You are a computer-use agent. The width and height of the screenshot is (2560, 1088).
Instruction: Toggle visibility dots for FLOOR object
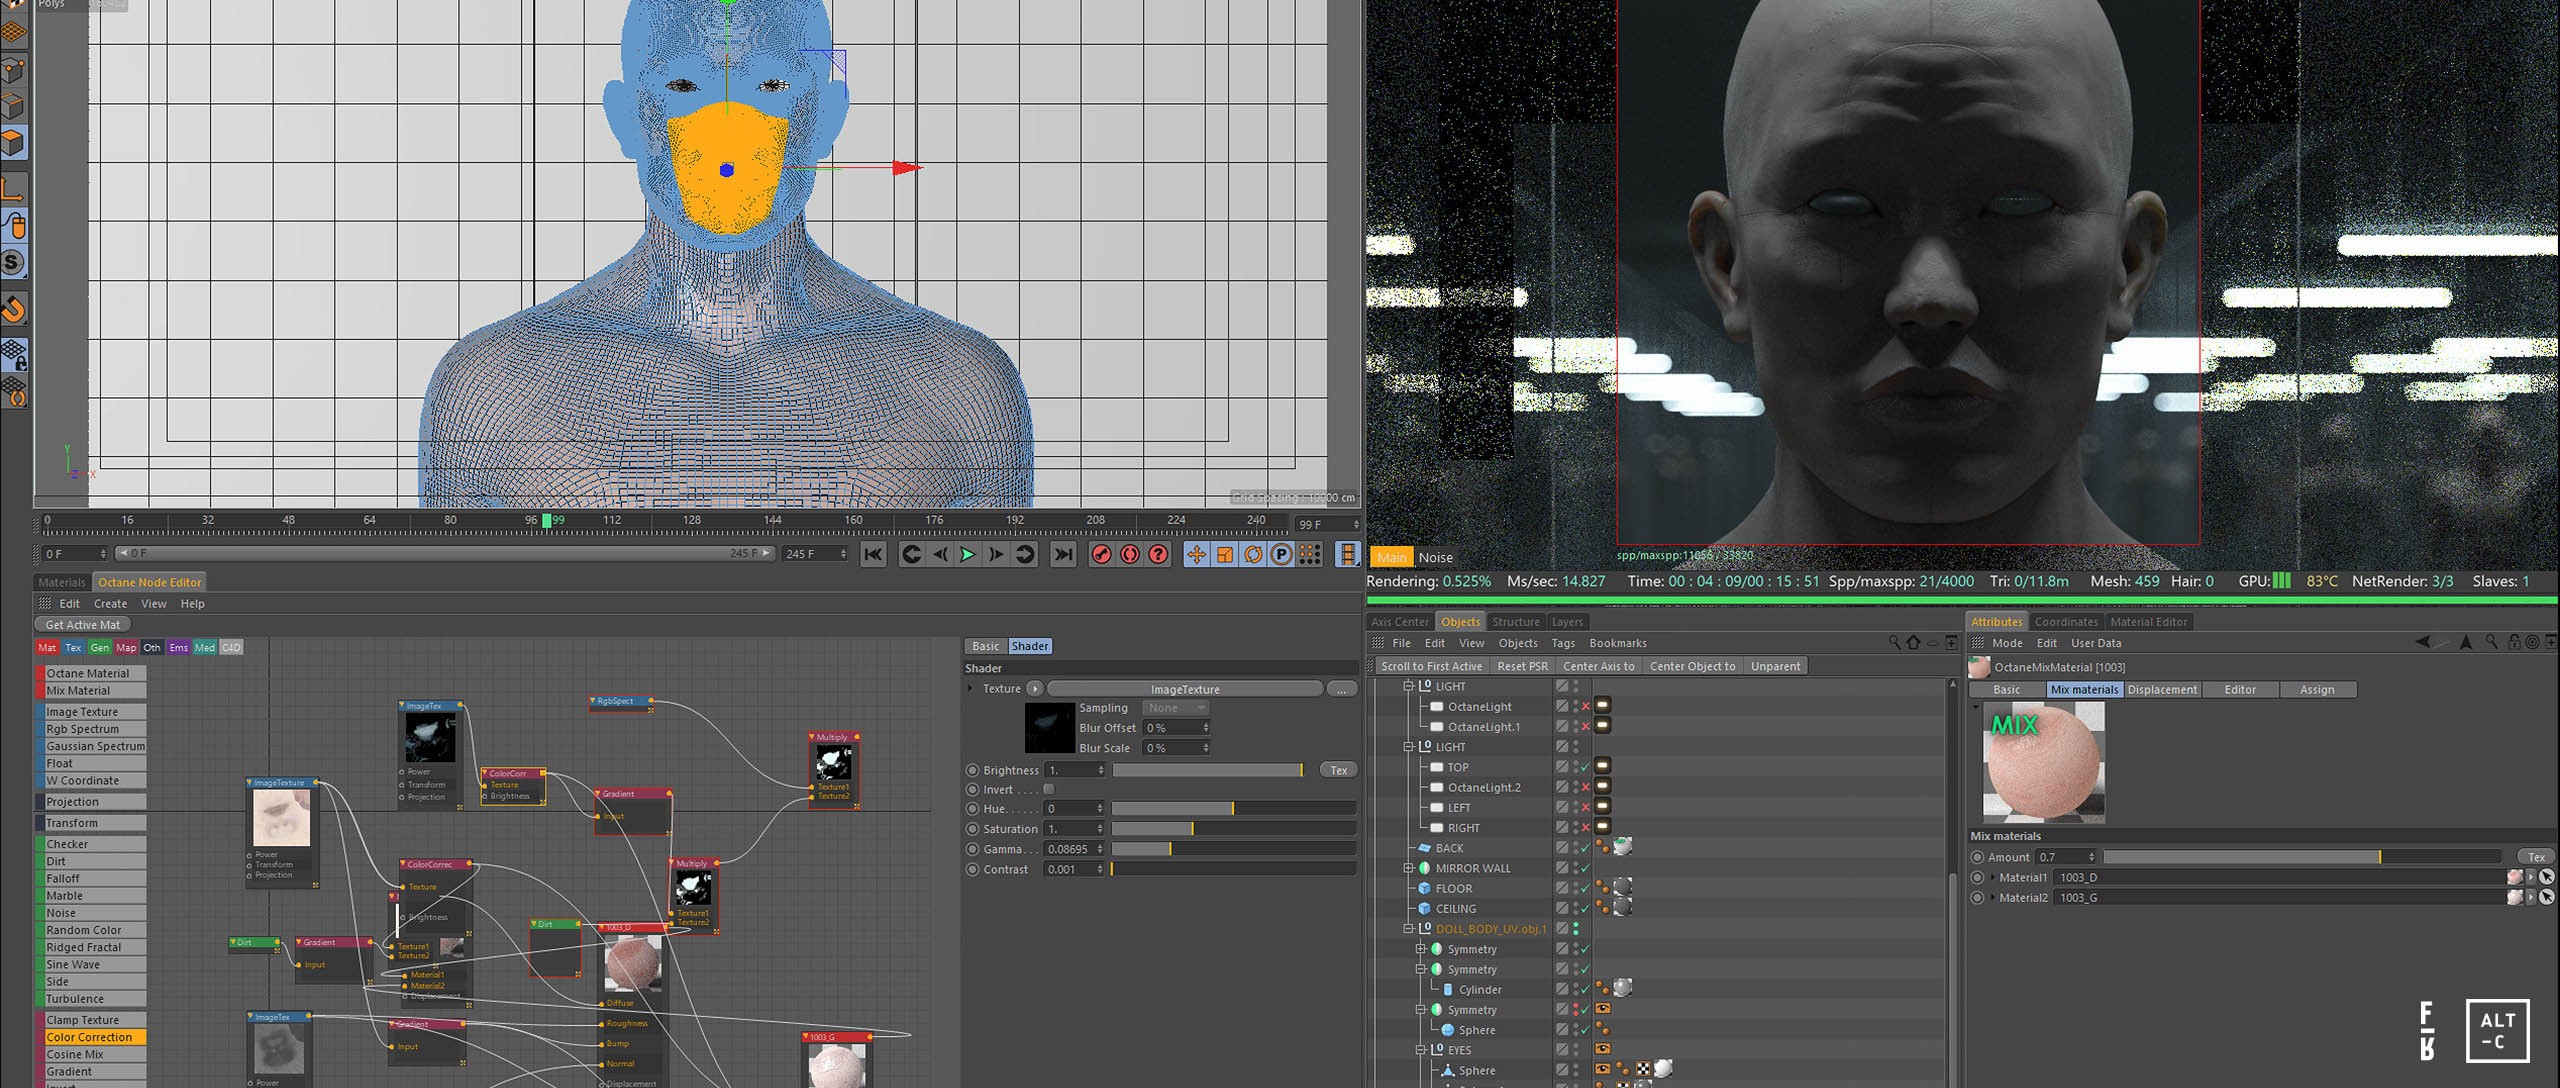click(1576, 888)
